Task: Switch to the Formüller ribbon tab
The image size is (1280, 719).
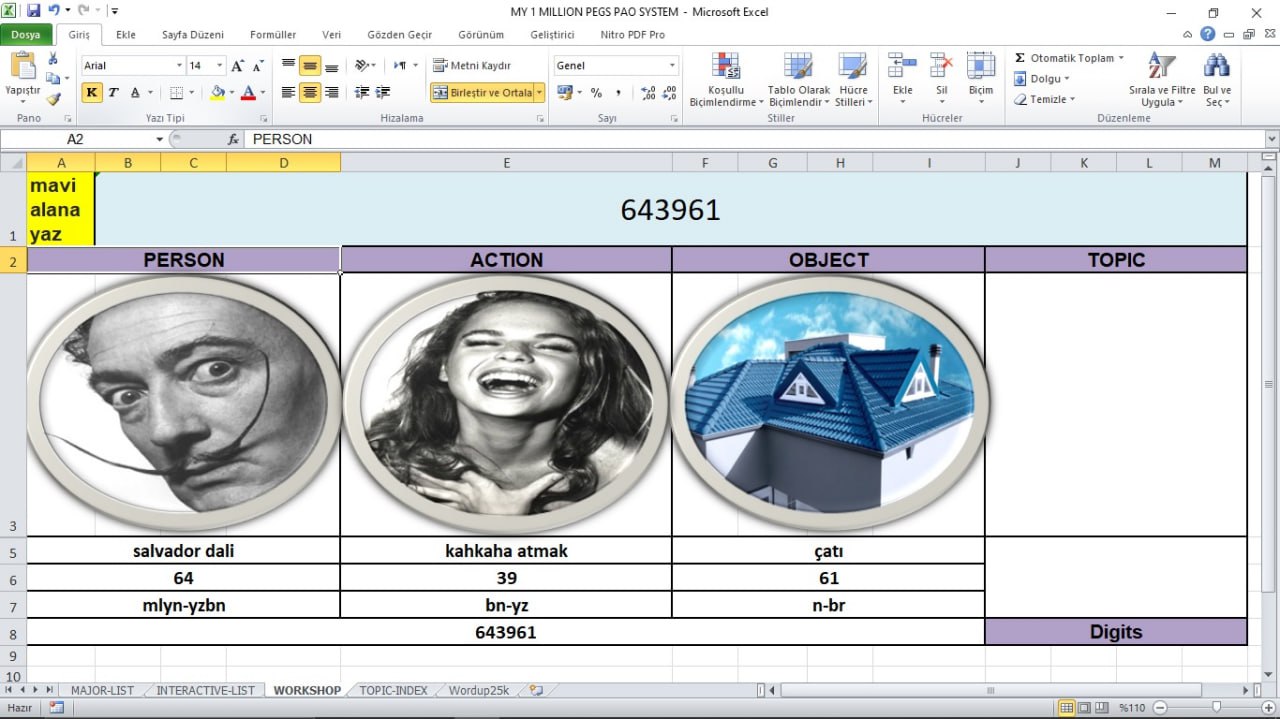Action: [x=272, y=34]
